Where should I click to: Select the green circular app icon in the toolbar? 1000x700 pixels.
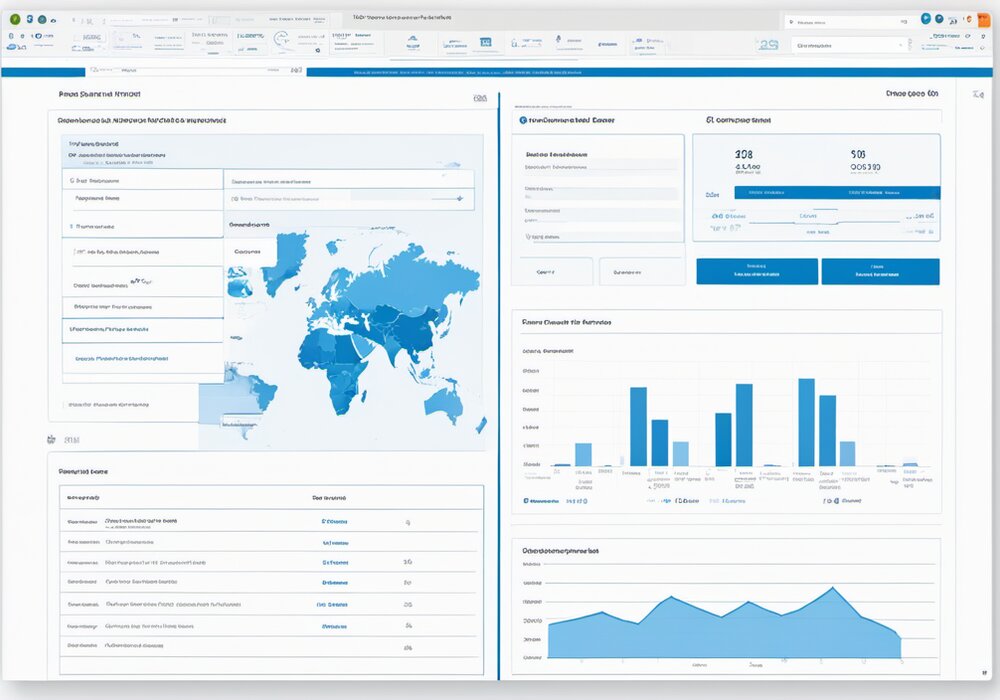13,17
